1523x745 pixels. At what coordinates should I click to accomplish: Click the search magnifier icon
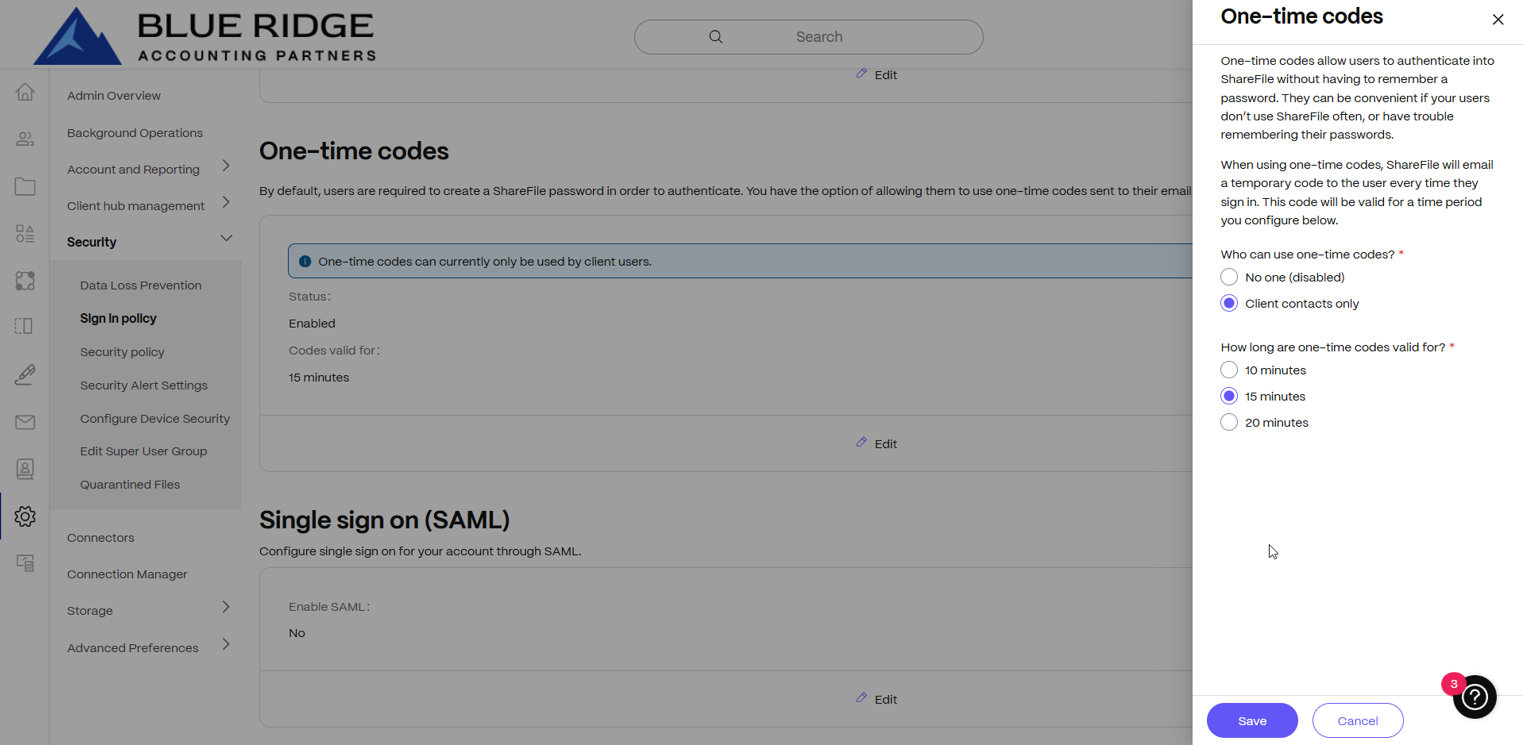click(716, 37)
